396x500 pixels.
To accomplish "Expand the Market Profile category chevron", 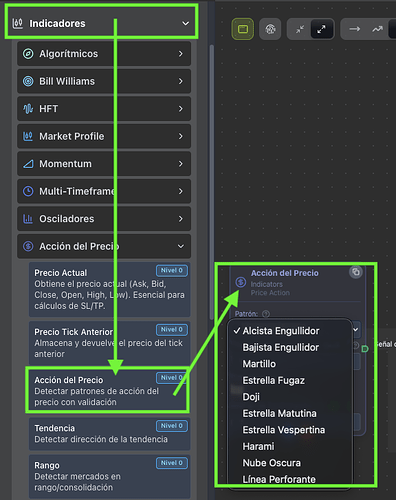I will click(181, 136).
